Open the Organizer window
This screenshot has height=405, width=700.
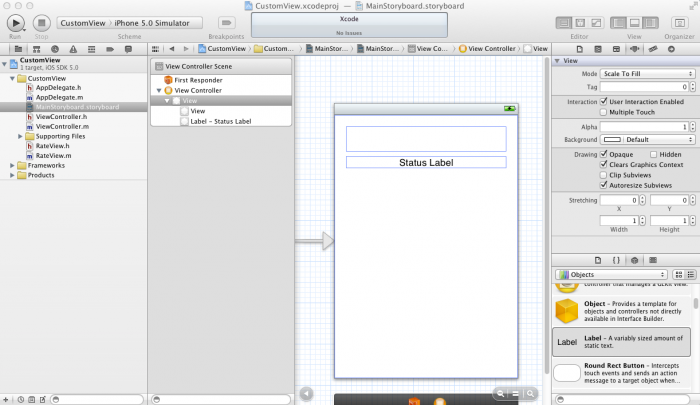point(679,23)
